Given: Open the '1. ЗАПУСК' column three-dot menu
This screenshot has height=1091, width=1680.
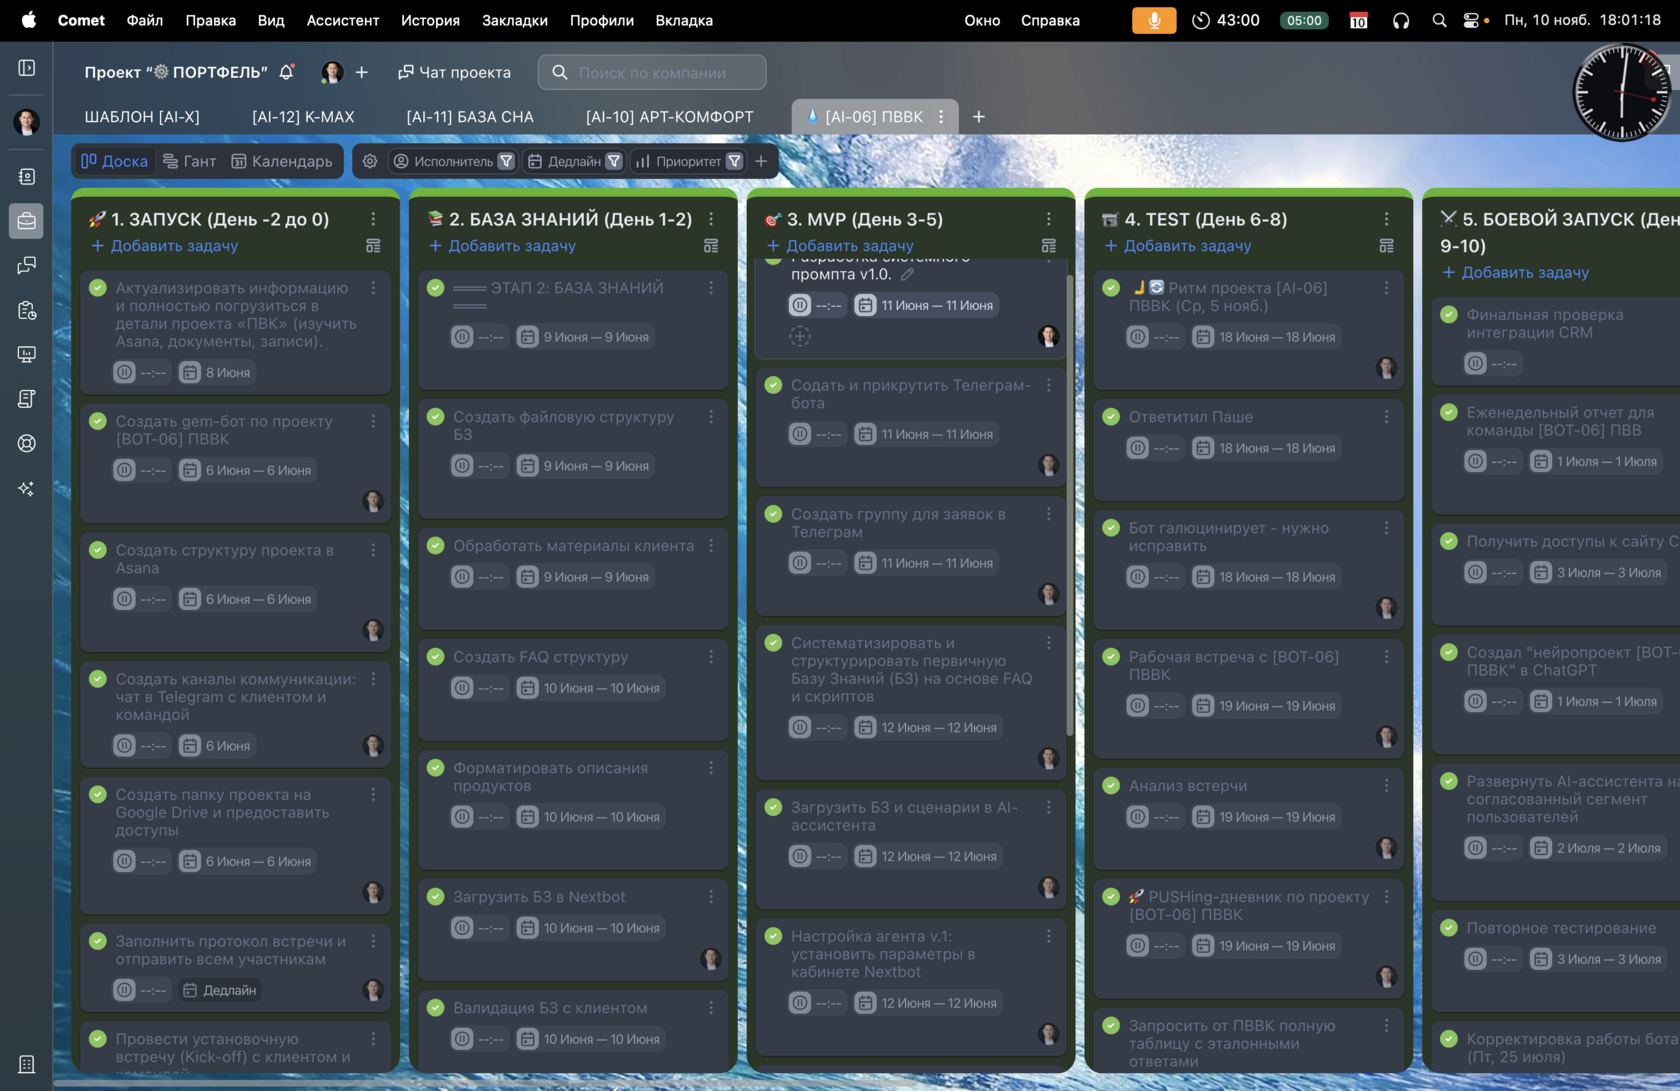Looking at the screenshot, I should (373, 219).
